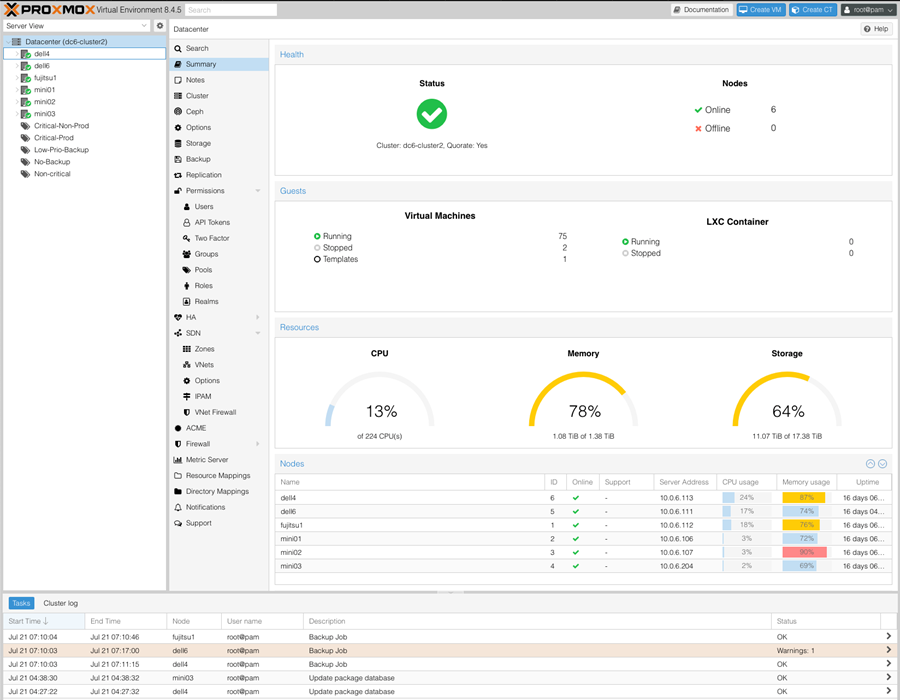Image resolution: width=900 pixels, height=700 pixels.
Task: Collapse the Datacenter tree node
Action: pos(8,42)
